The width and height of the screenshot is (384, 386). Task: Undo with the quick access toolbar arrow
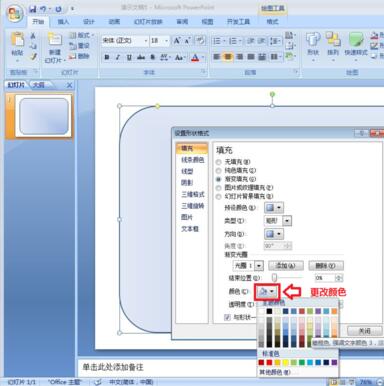[43, 9]
